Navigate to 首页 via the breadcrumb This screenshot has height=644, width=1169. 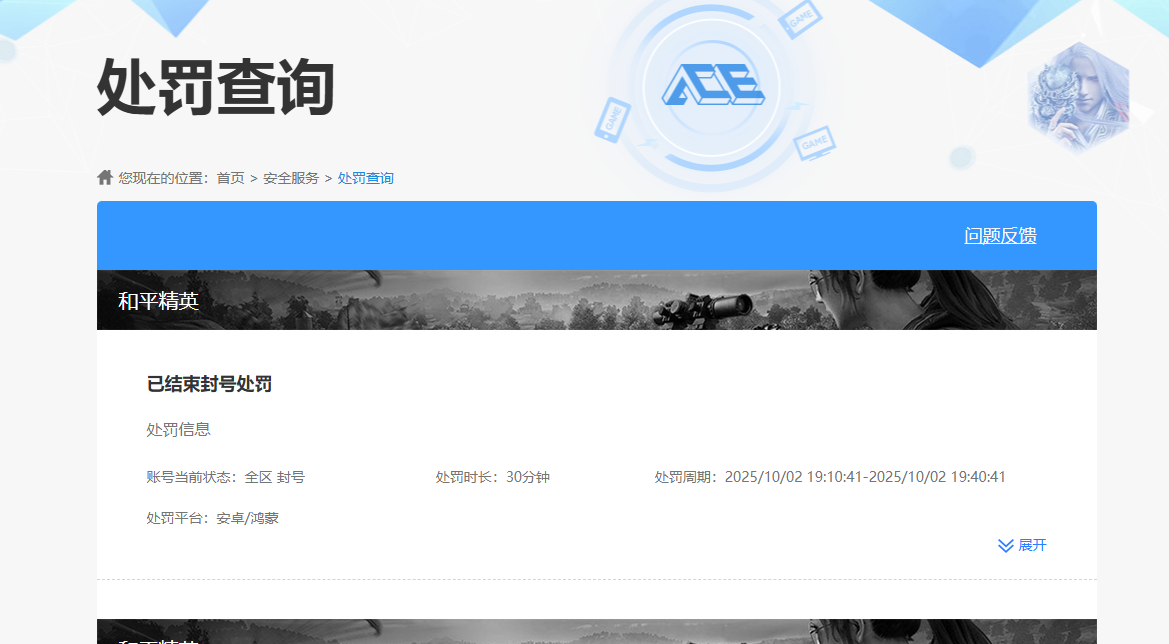(x=228, y=177)
